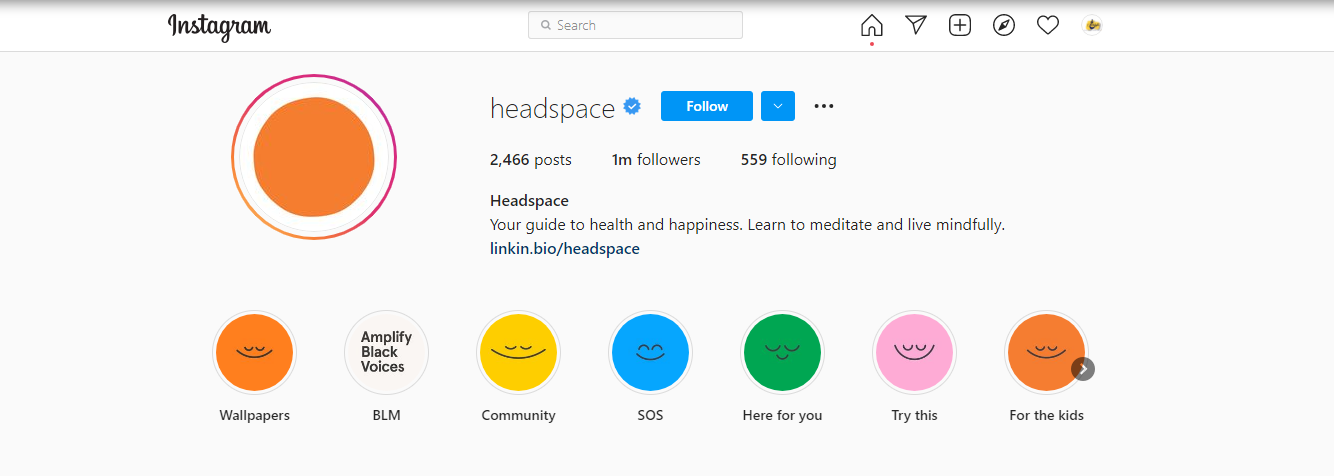Click the bold Headspace bio name
Image resolution: width=1334 pixels, height=476 pixels.
(529, 201)
